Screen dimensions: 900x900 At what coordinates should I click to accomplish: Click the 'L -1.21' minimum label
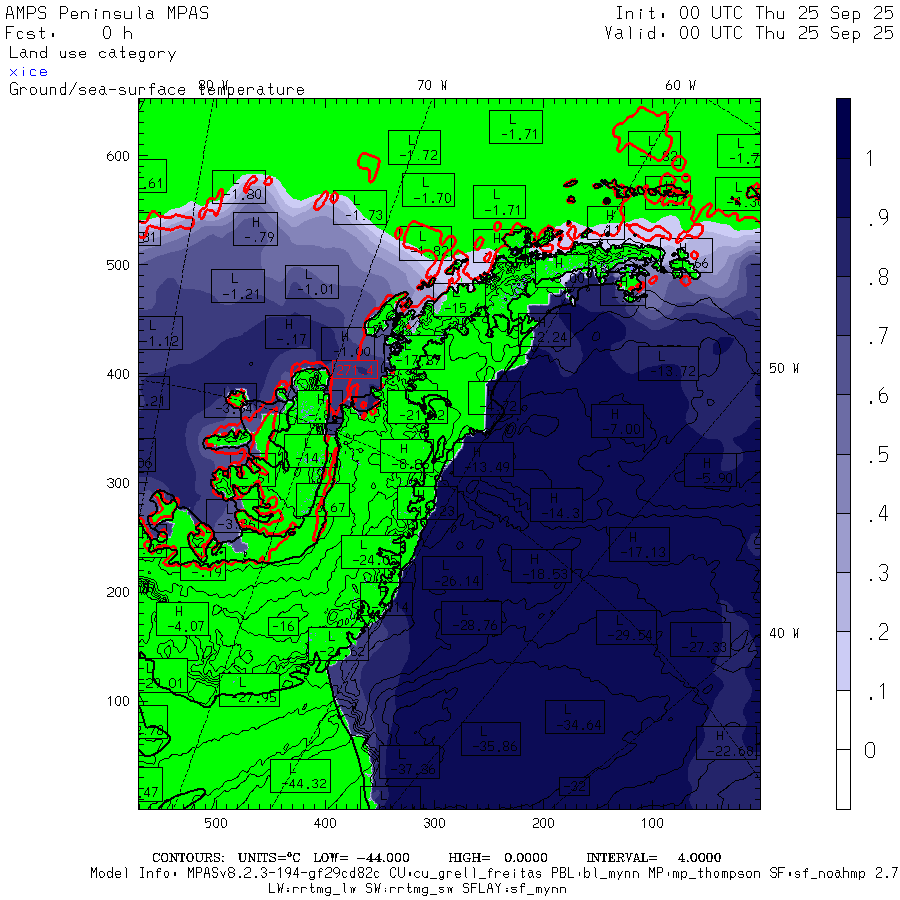[x=238, y=286]
